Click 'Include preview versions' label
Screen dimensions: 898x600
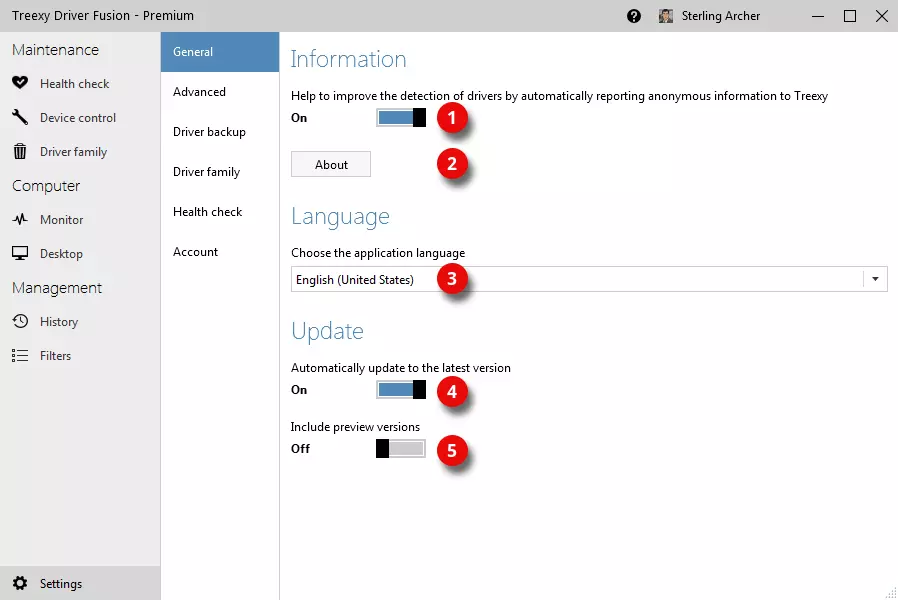[x=355, y=427]
